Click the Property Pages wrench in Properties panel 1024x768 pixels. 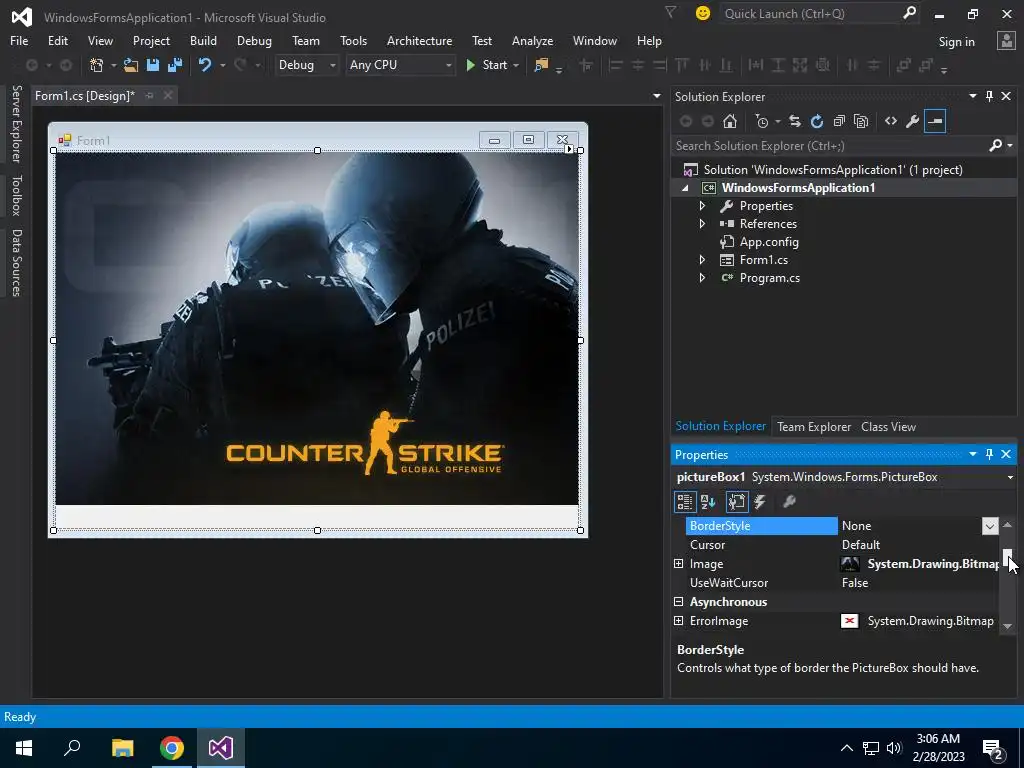point(789,502)
